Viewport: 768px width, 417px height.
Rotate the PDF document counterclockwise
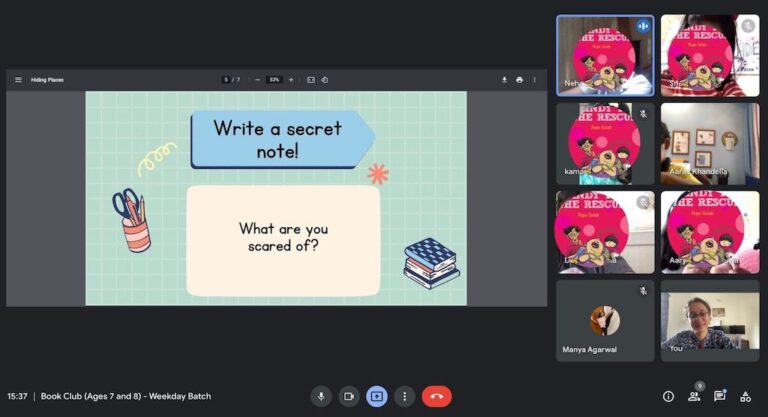coord(325,80)
